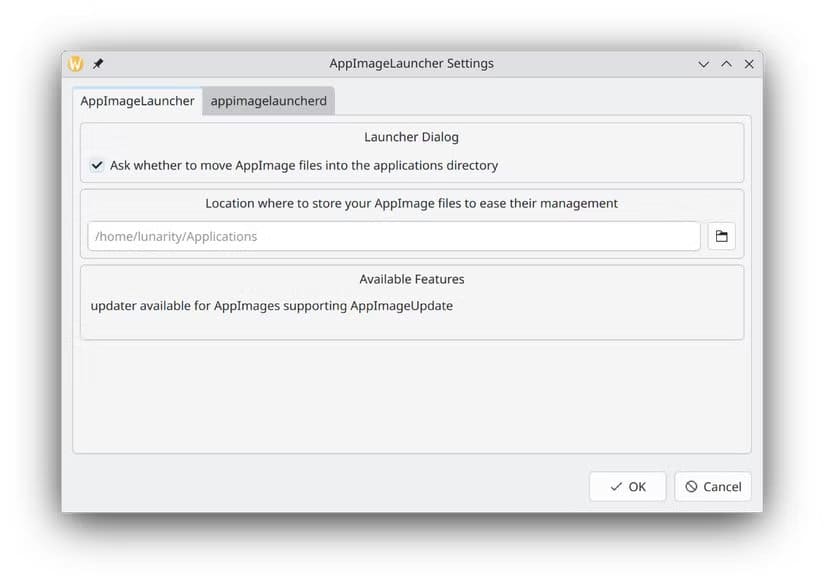Click the updater available for AppImages text
The image size is (825, 586).
coord(271,306)
